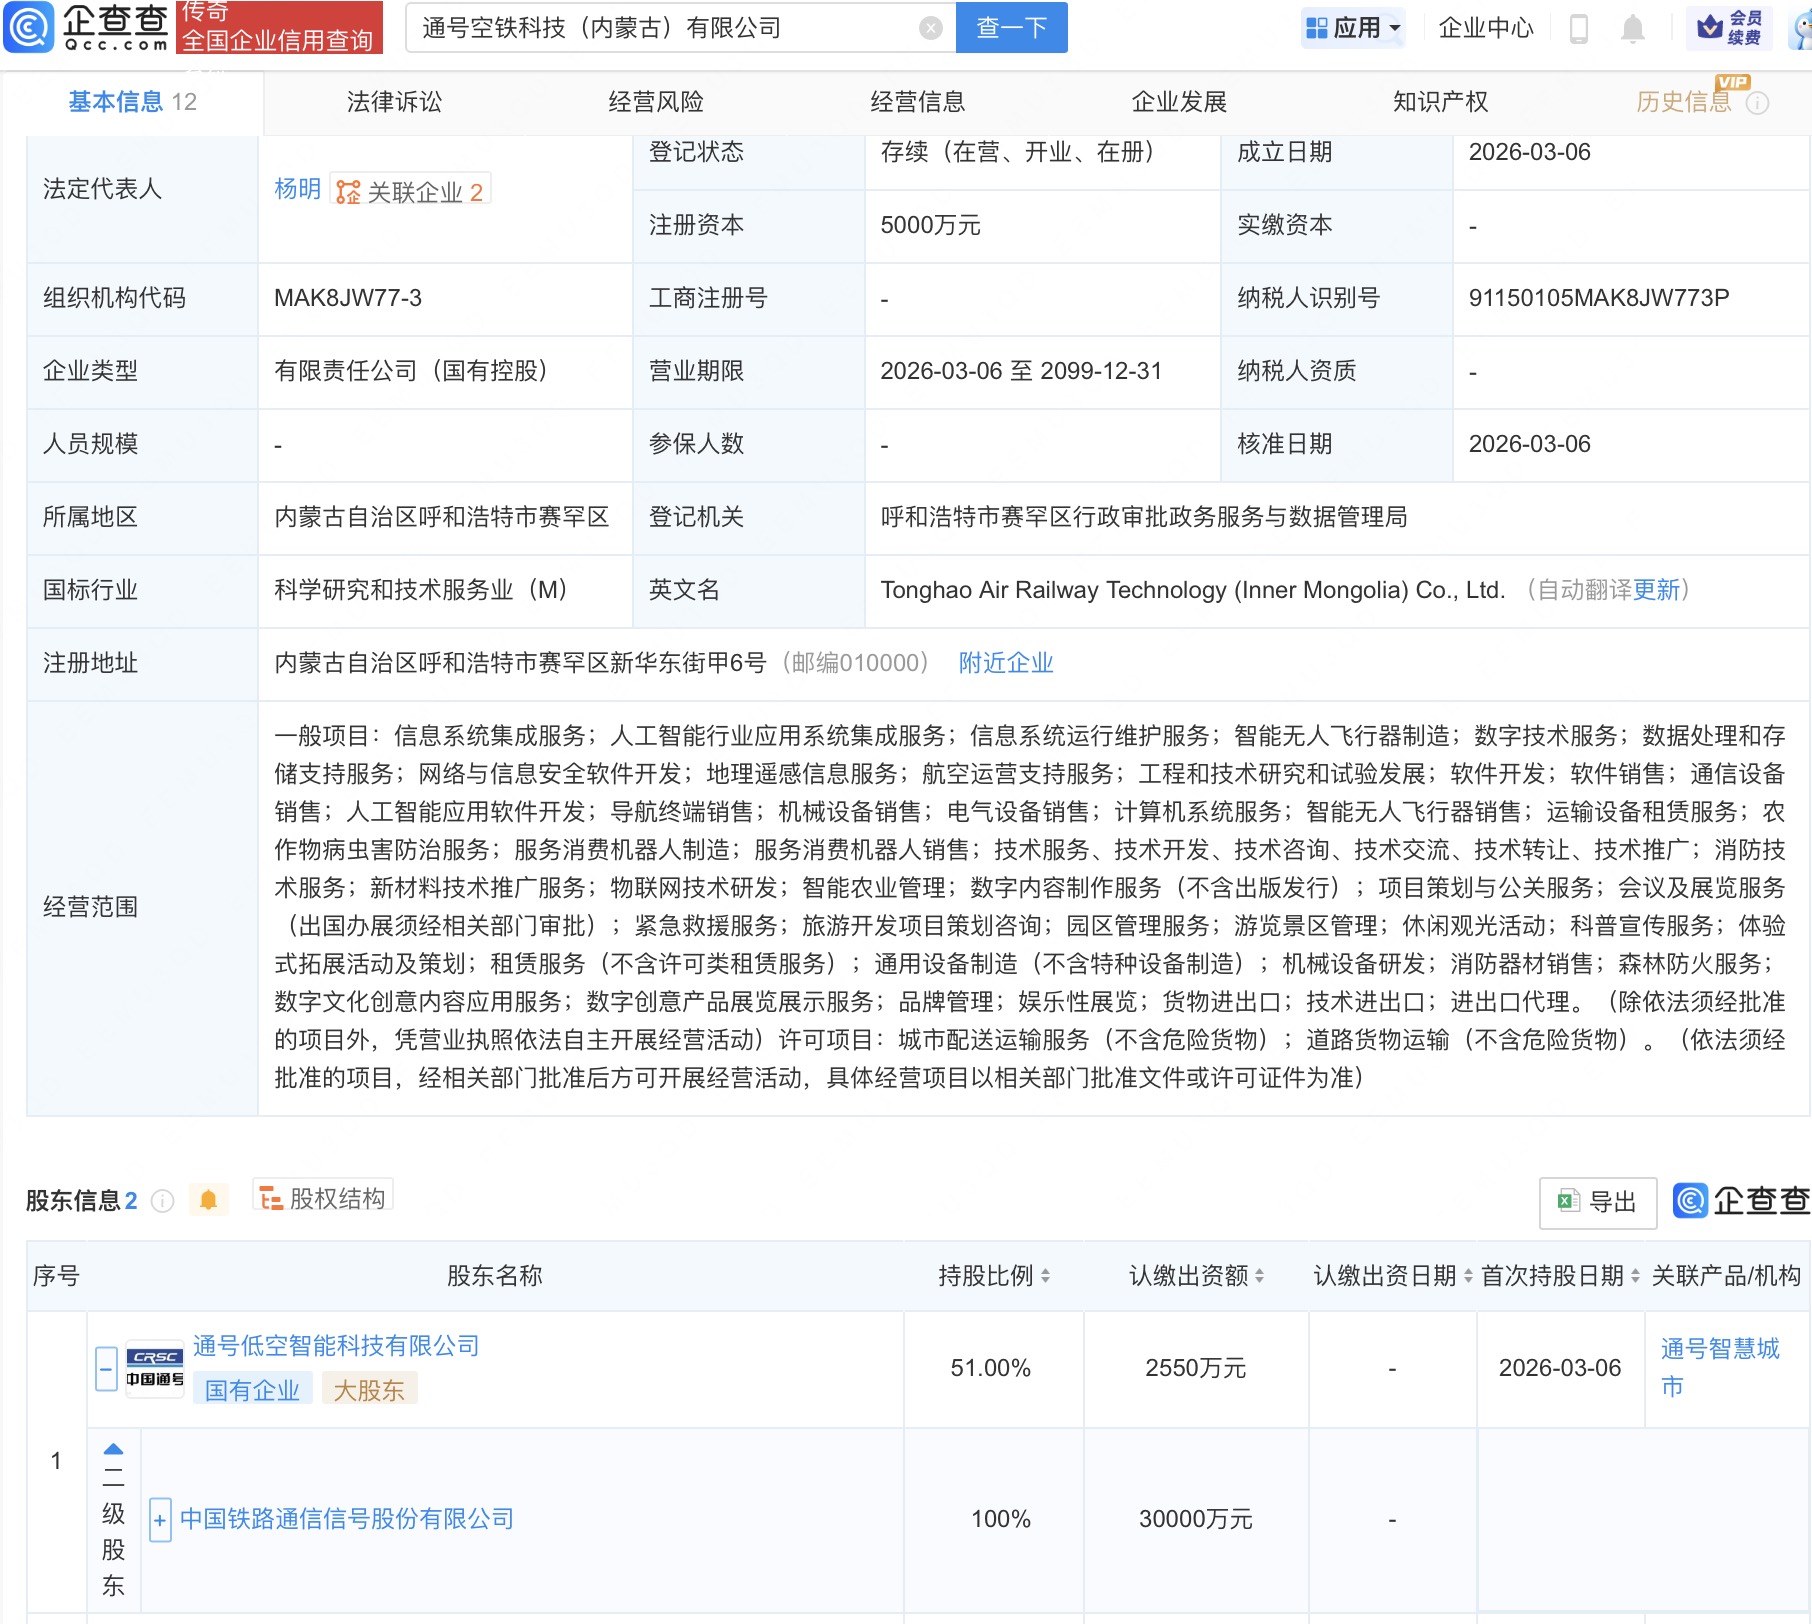Click the 会员续费 crown icon
Viewport: 1812px width, 1624px height.
[1712, 27]
